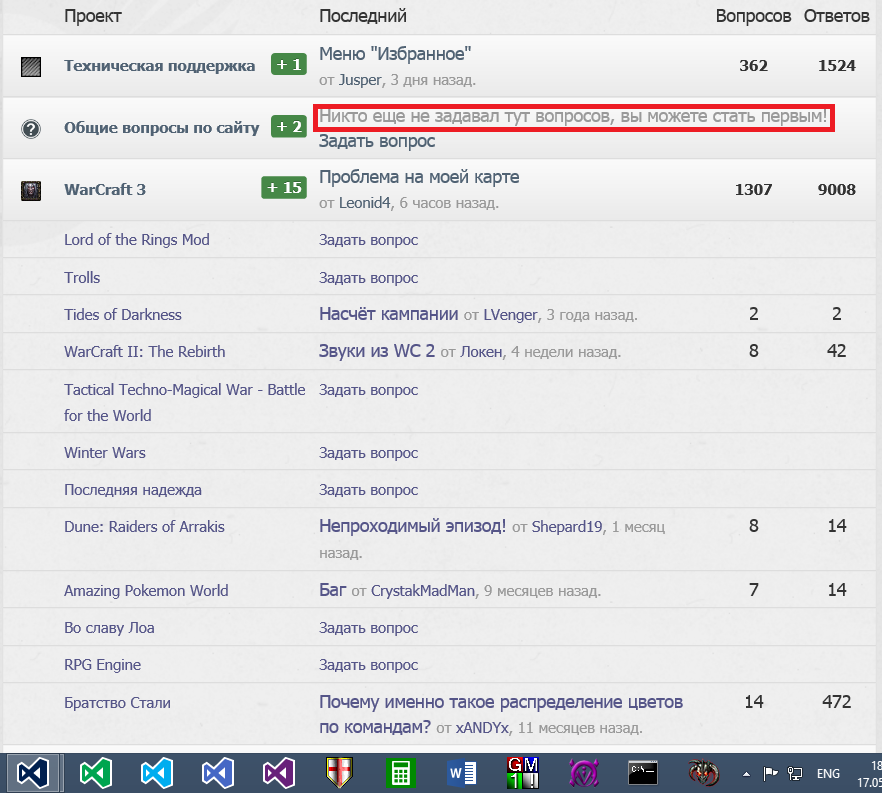Viewport: 882px width, 793px height.
Task: Launch the green calculator taskbar icon
Action: pos(400,773)
